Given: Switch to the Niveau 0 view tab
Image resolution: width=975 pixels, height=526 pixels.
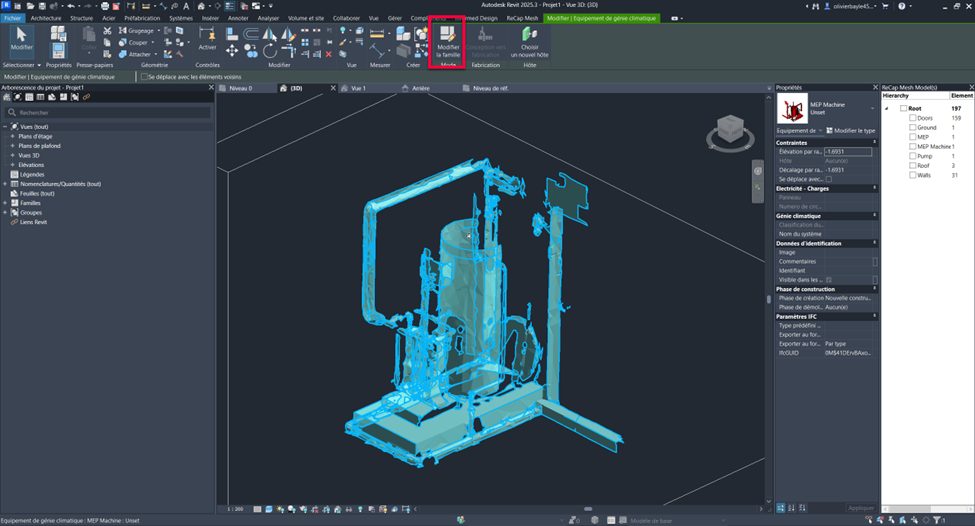Looking at the screenshot, I should click(240, 88).
